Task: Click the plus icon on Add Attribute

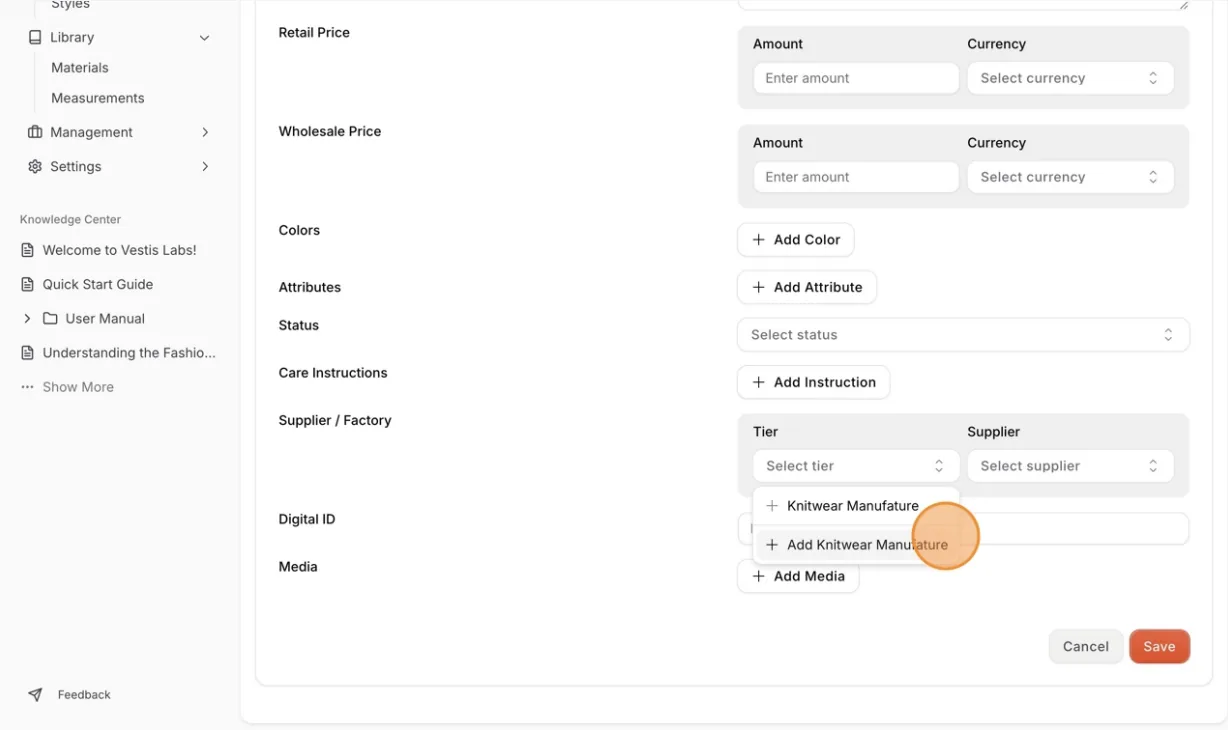Action: click(x=759, y=287)
